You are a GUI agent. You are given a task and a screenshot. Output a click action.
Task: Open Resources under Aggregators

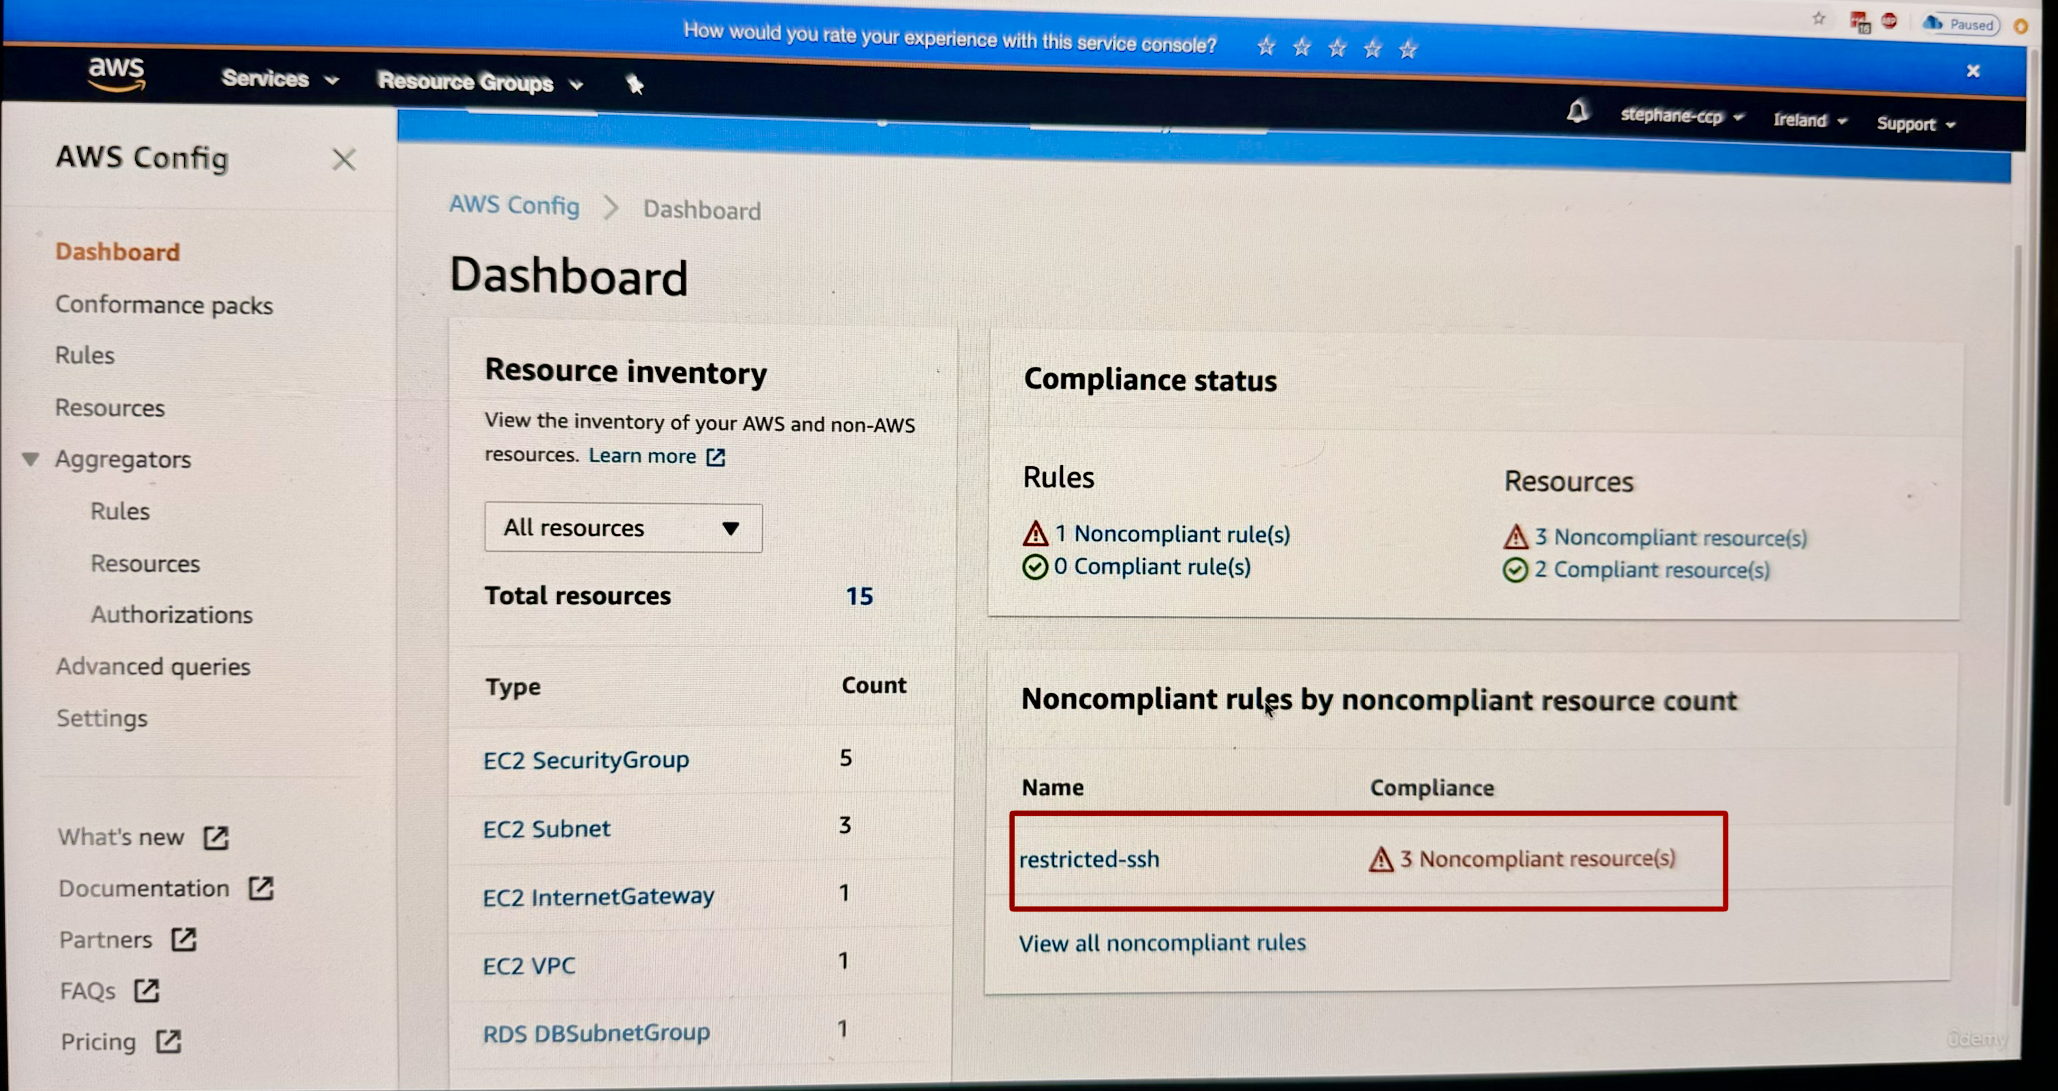pyautogui.click(x=145, y=563)
